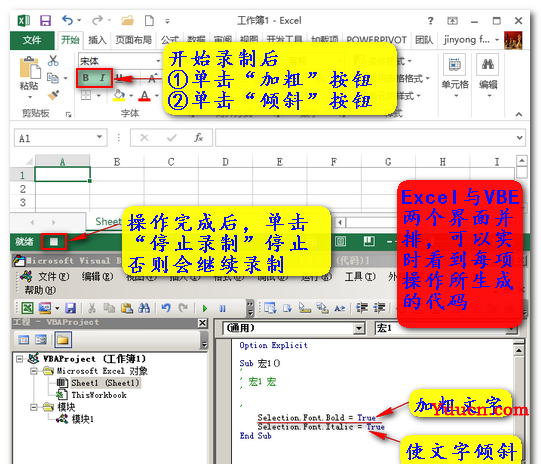The height and width of the screenshot is (464, 541).
Task: Collapse the 模块 folder node
Action: [x=33, y=407]
